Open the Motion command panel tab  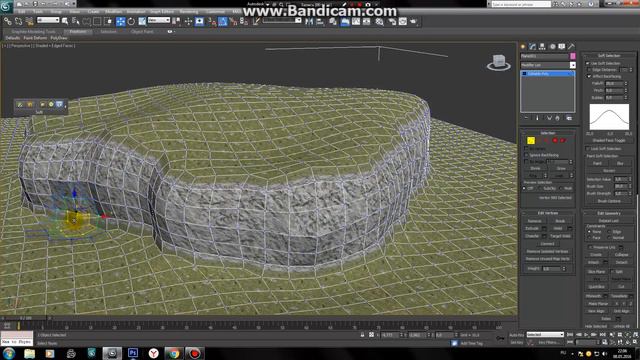pyautogui.click(x=552, y=47)
